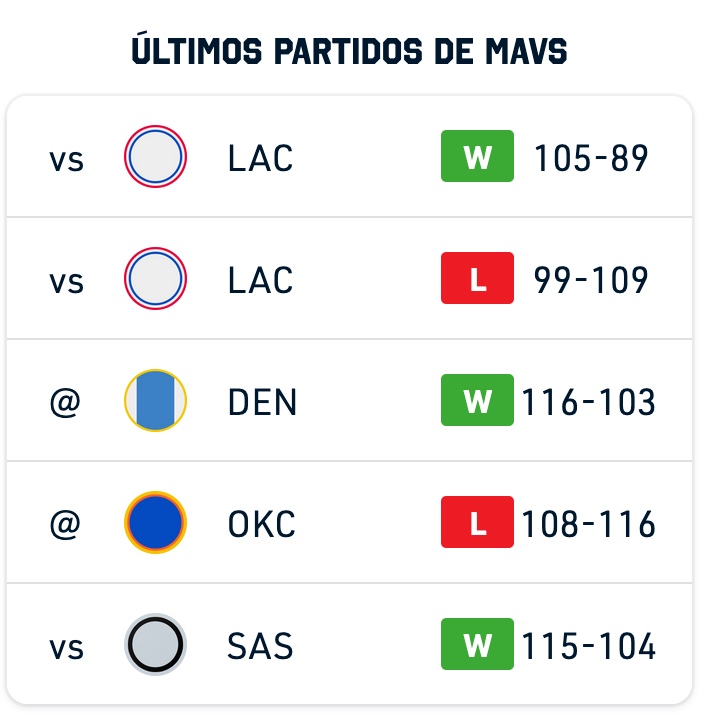The width and height of the screenshot is (702, 718).
Task: Select the Oklahoma City Thunder team logo
Action: [x=155, y=522]
